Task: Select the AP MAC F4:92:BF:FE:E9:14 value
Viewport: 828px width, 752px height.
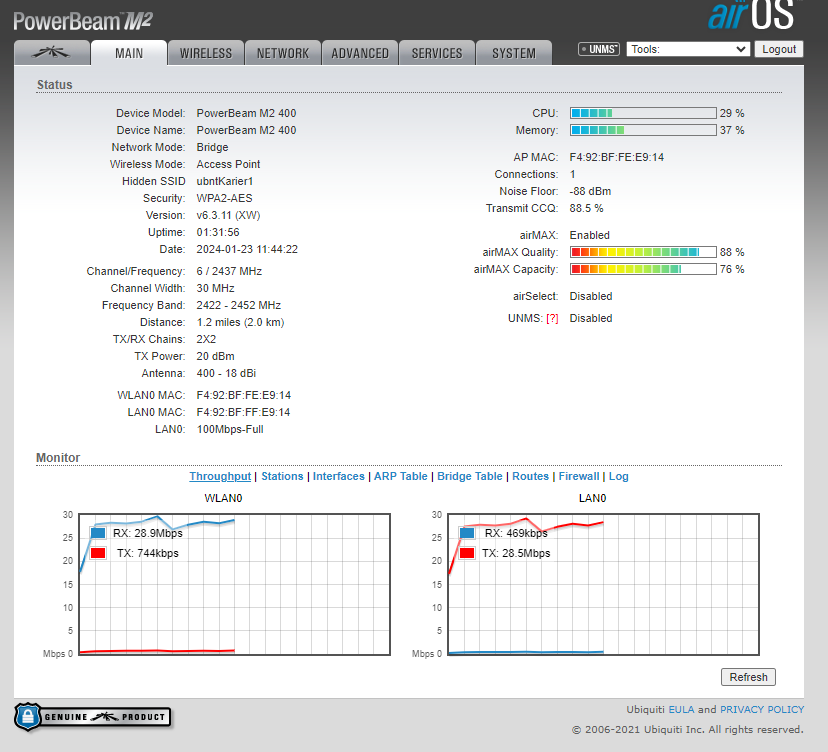Action: 617,157
